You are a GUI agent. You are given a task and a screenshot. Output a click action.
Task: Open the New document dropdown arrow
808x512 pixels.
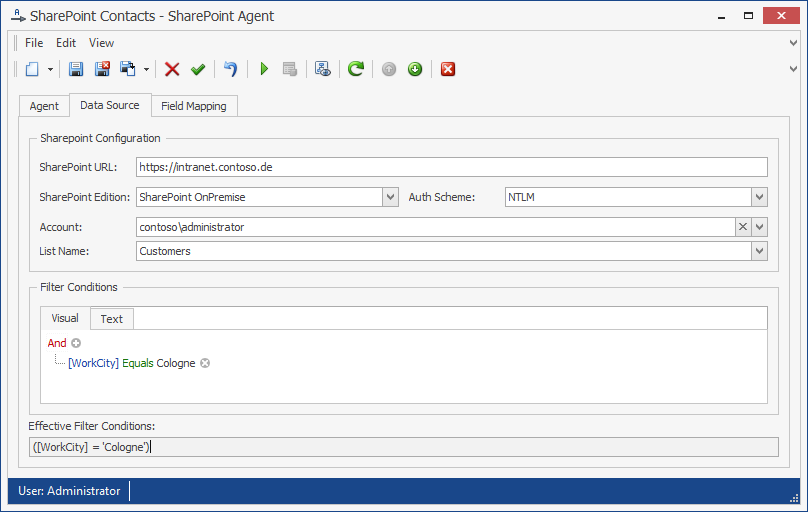click(50, 69)
